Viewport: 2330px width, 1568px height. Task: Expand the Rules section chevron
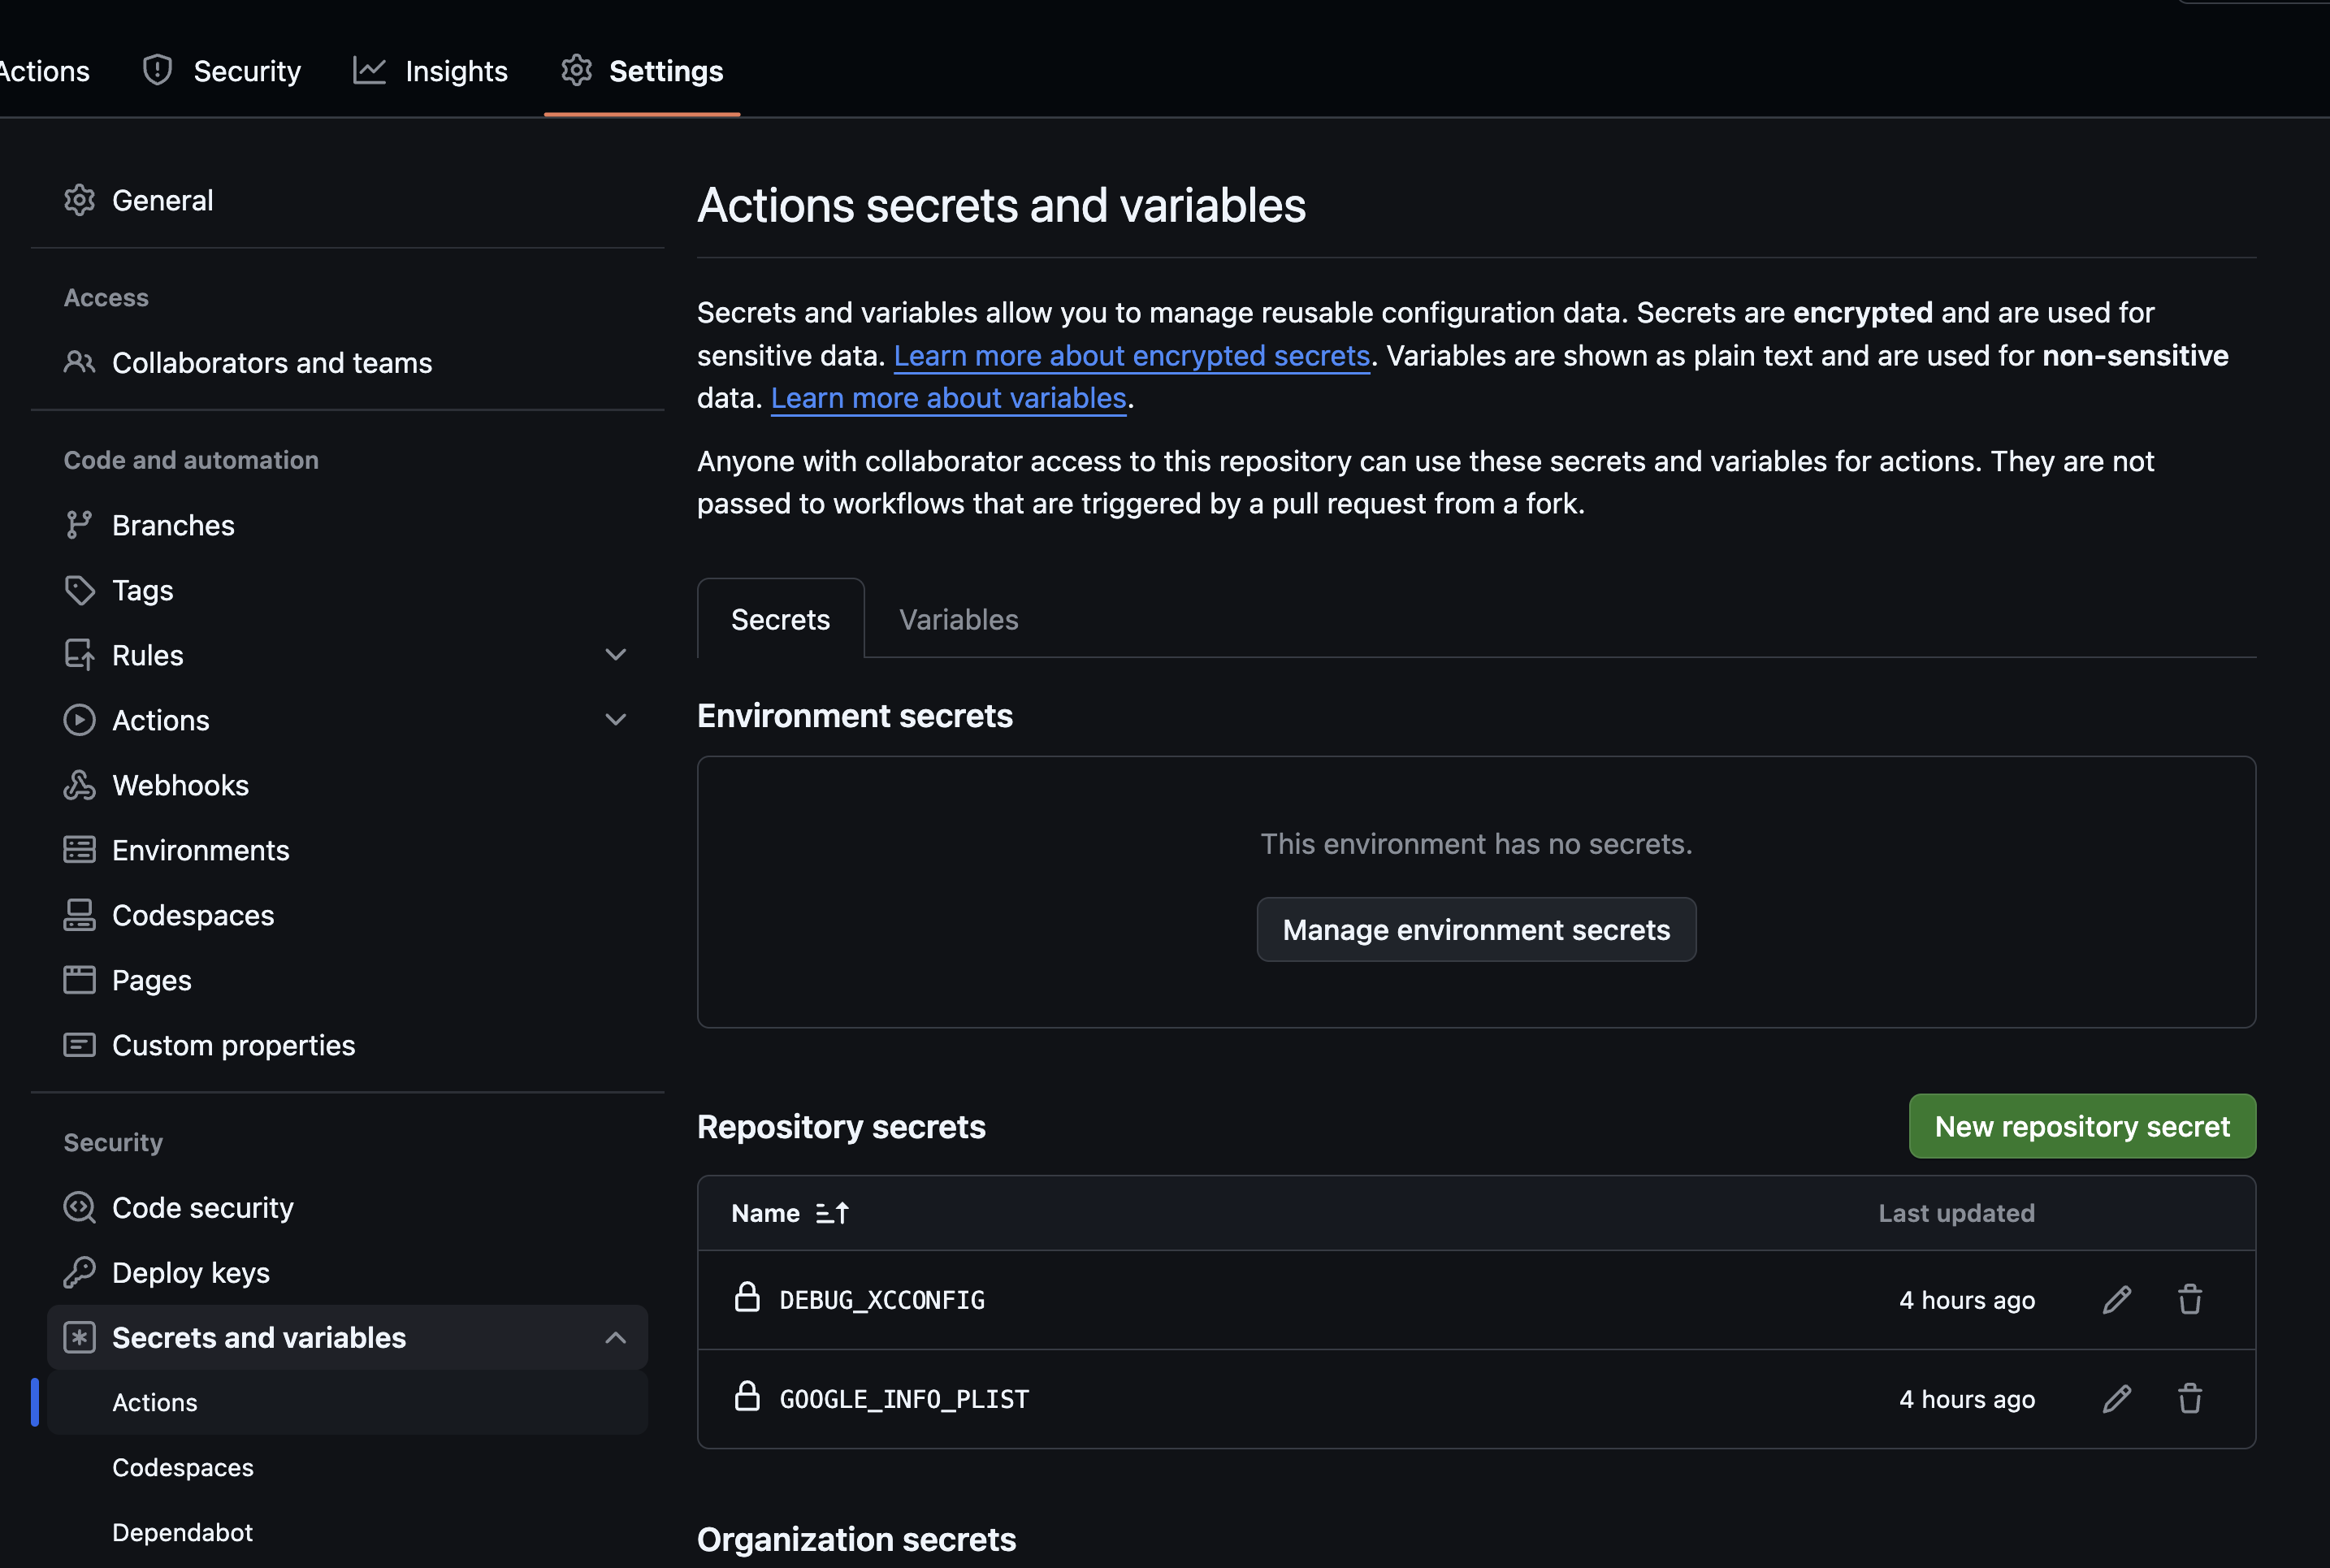pos(616,654)
